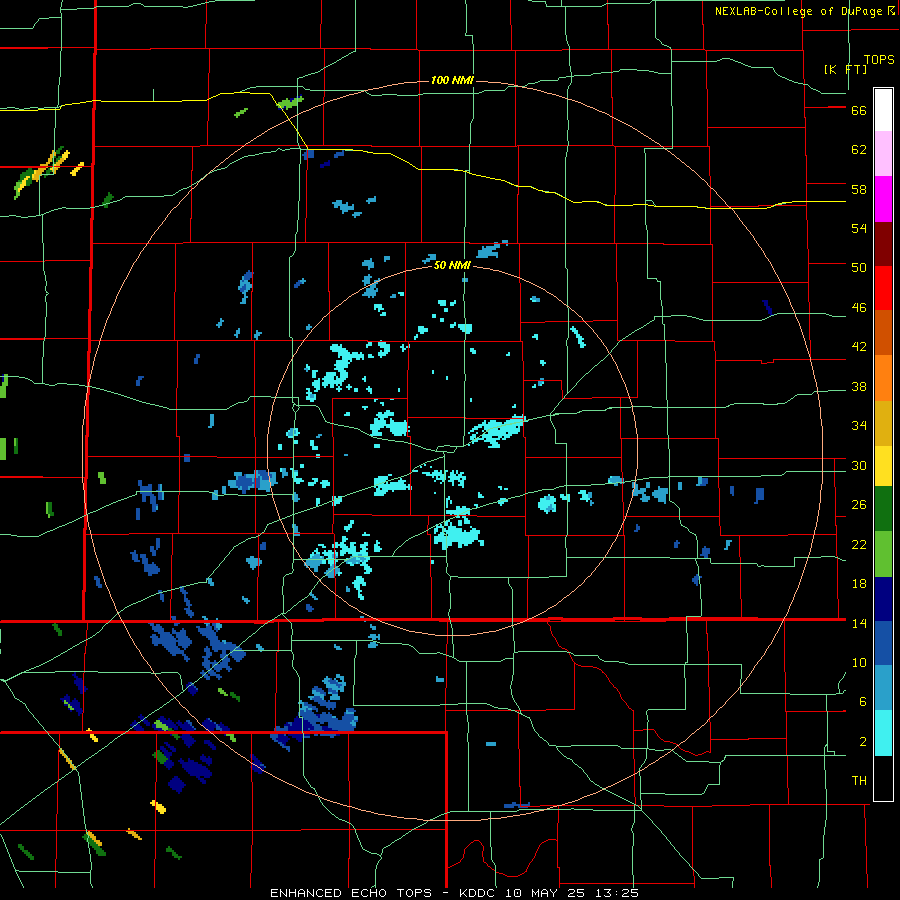Screen dimensions: 900x900
Task: Click the 50 value on the legend
Action: coord(859,268)
